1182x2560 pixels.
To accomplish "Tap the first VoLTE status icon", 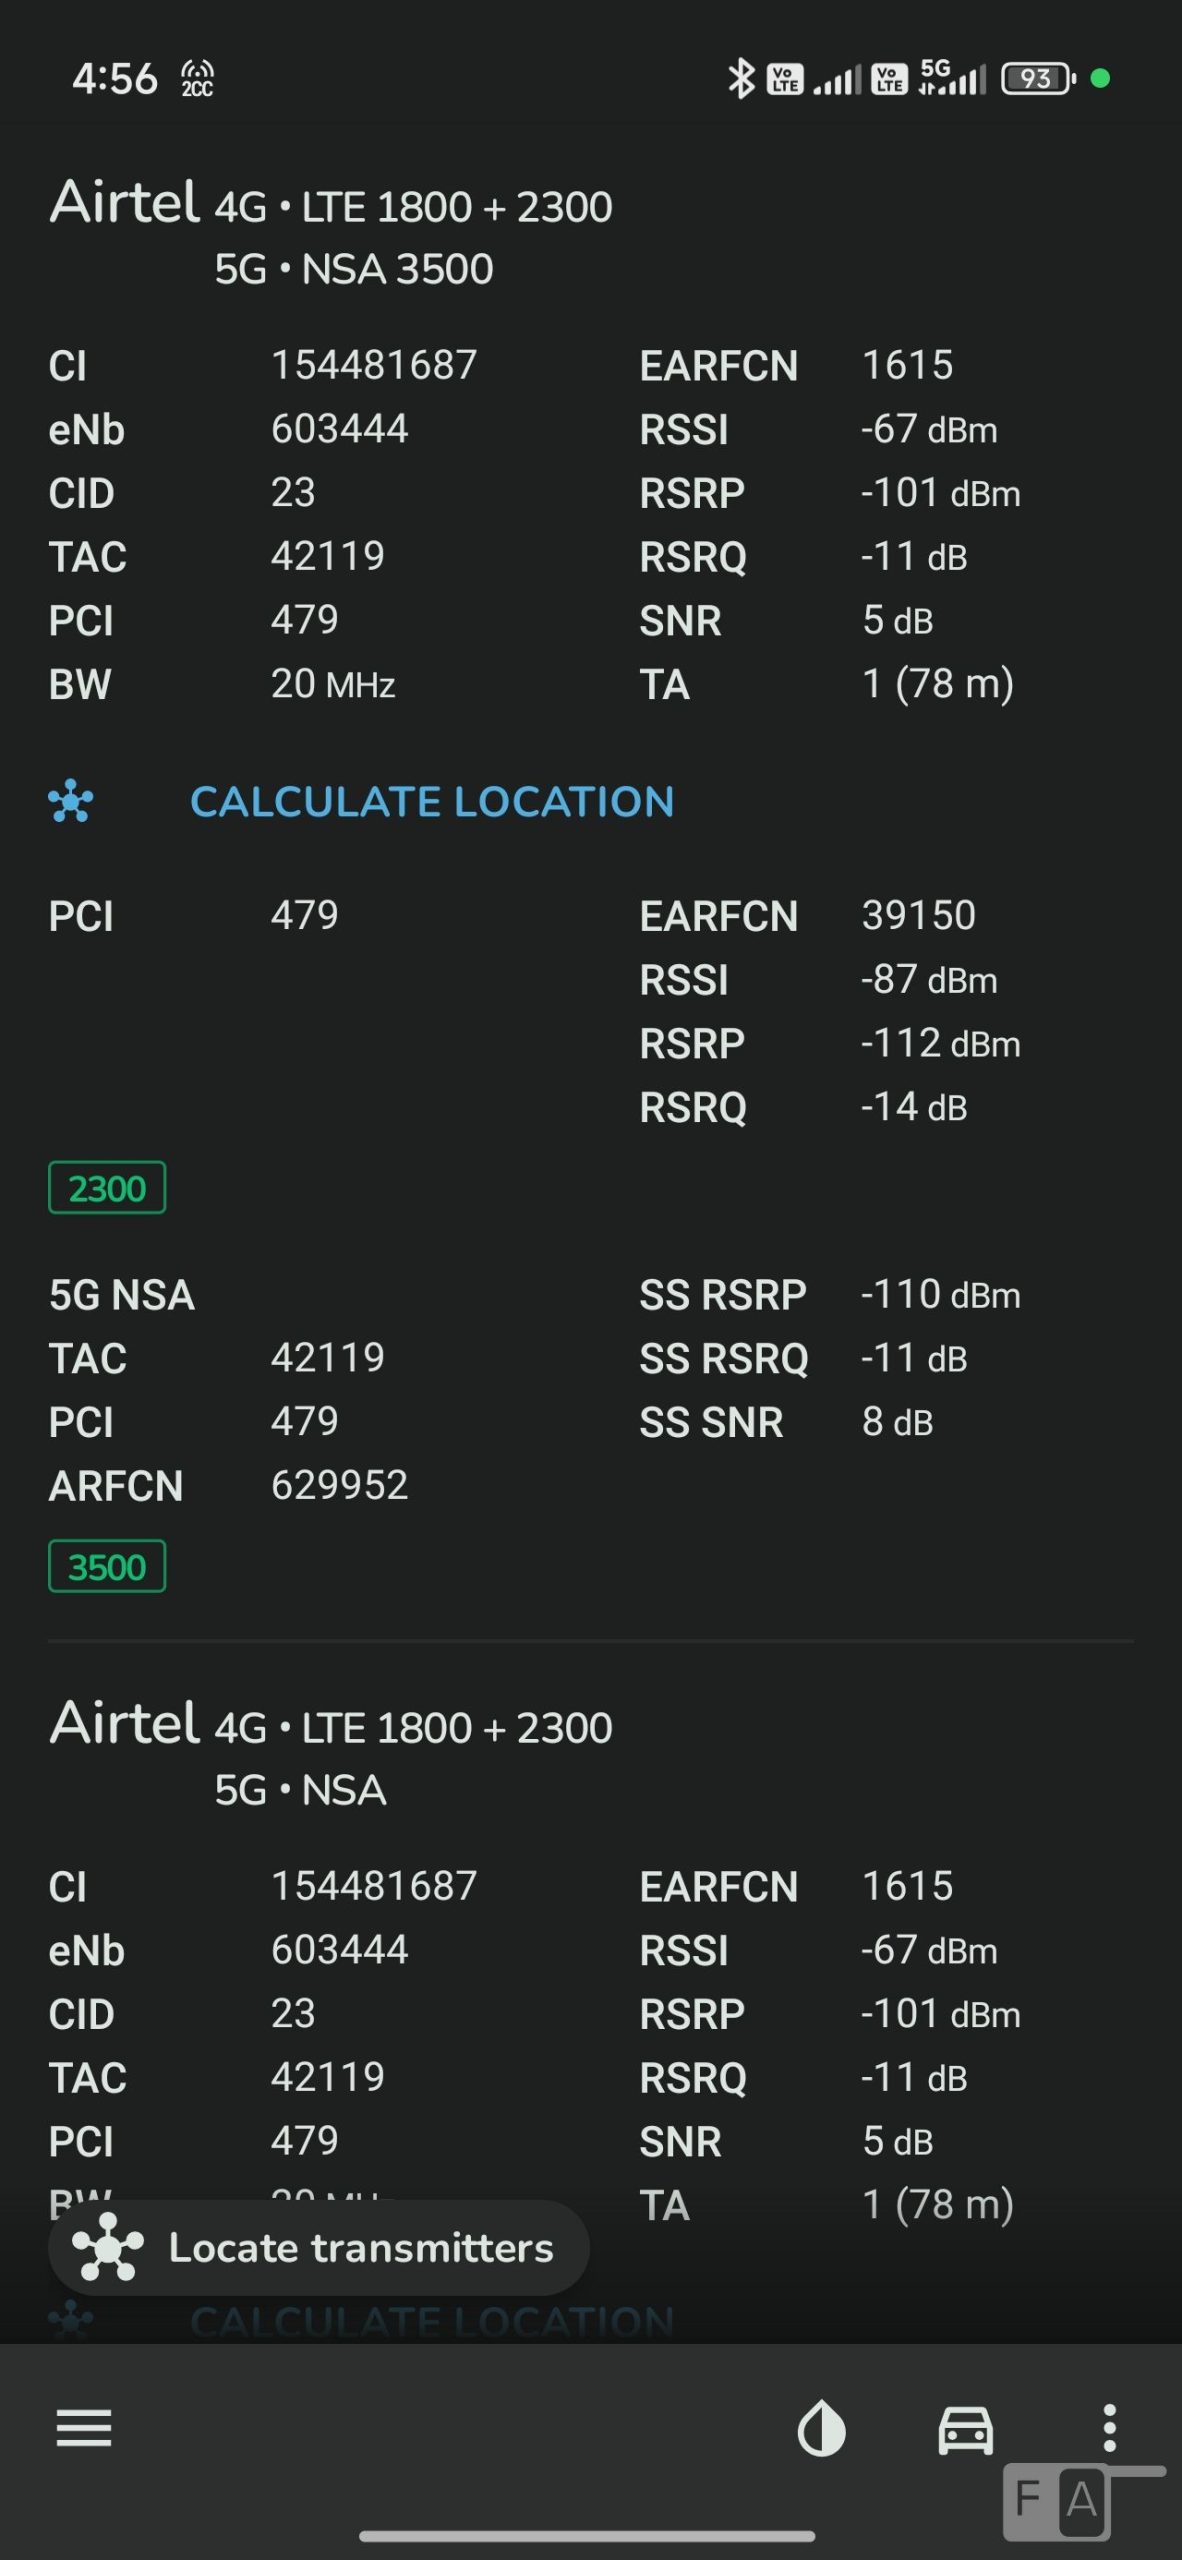I will click(785, 78).
